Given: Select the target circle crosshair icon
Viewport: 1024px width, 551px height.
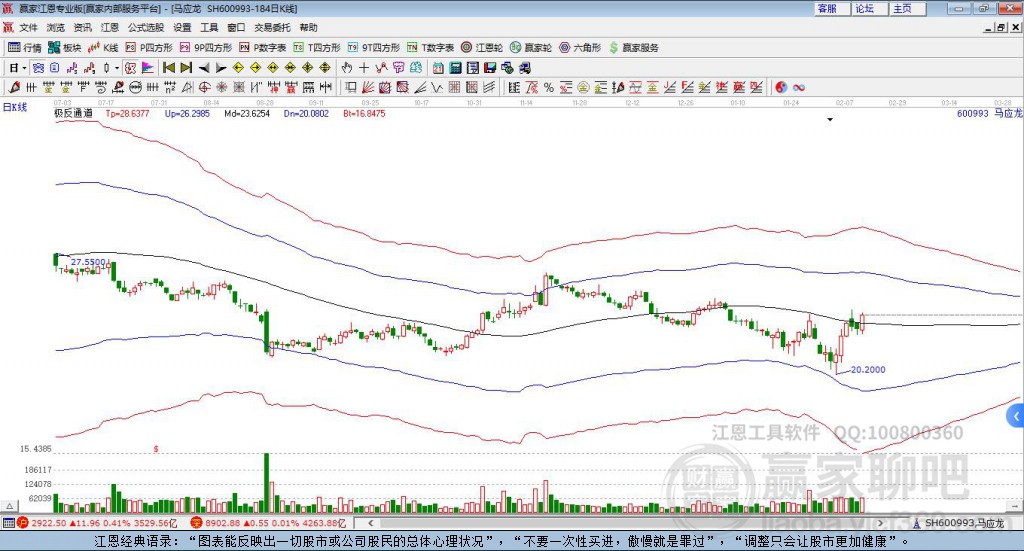Looking at the screenshot, I should [204, 87].
